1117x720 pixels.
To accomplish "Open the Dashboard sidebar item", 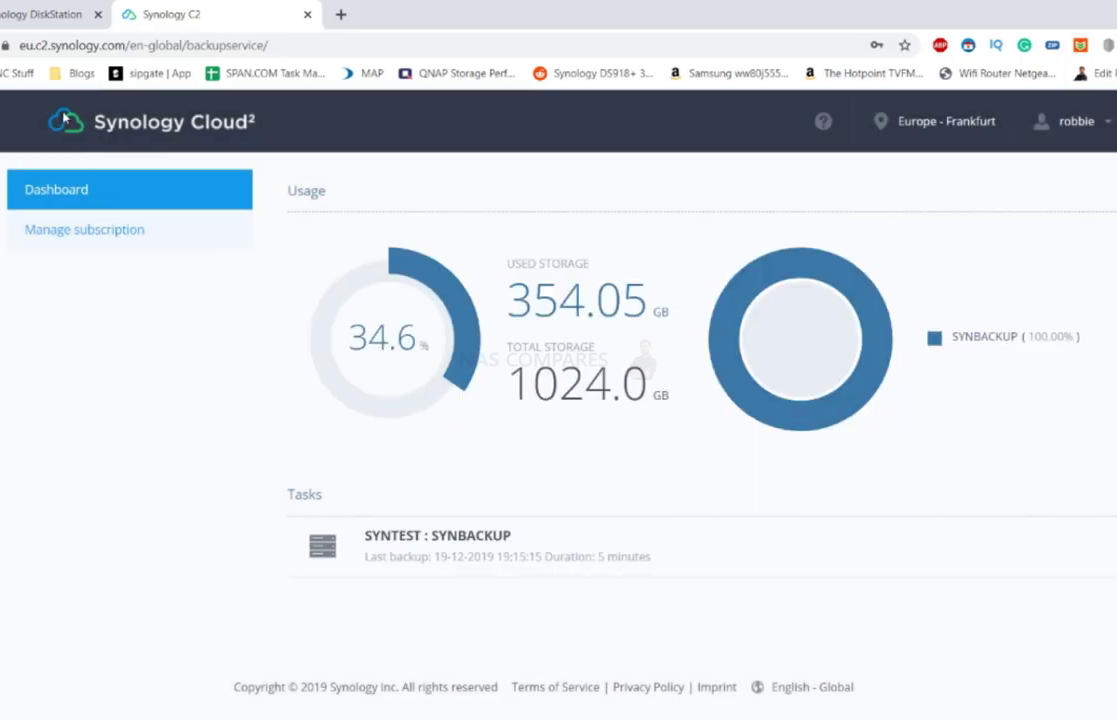I will (130, 189).
